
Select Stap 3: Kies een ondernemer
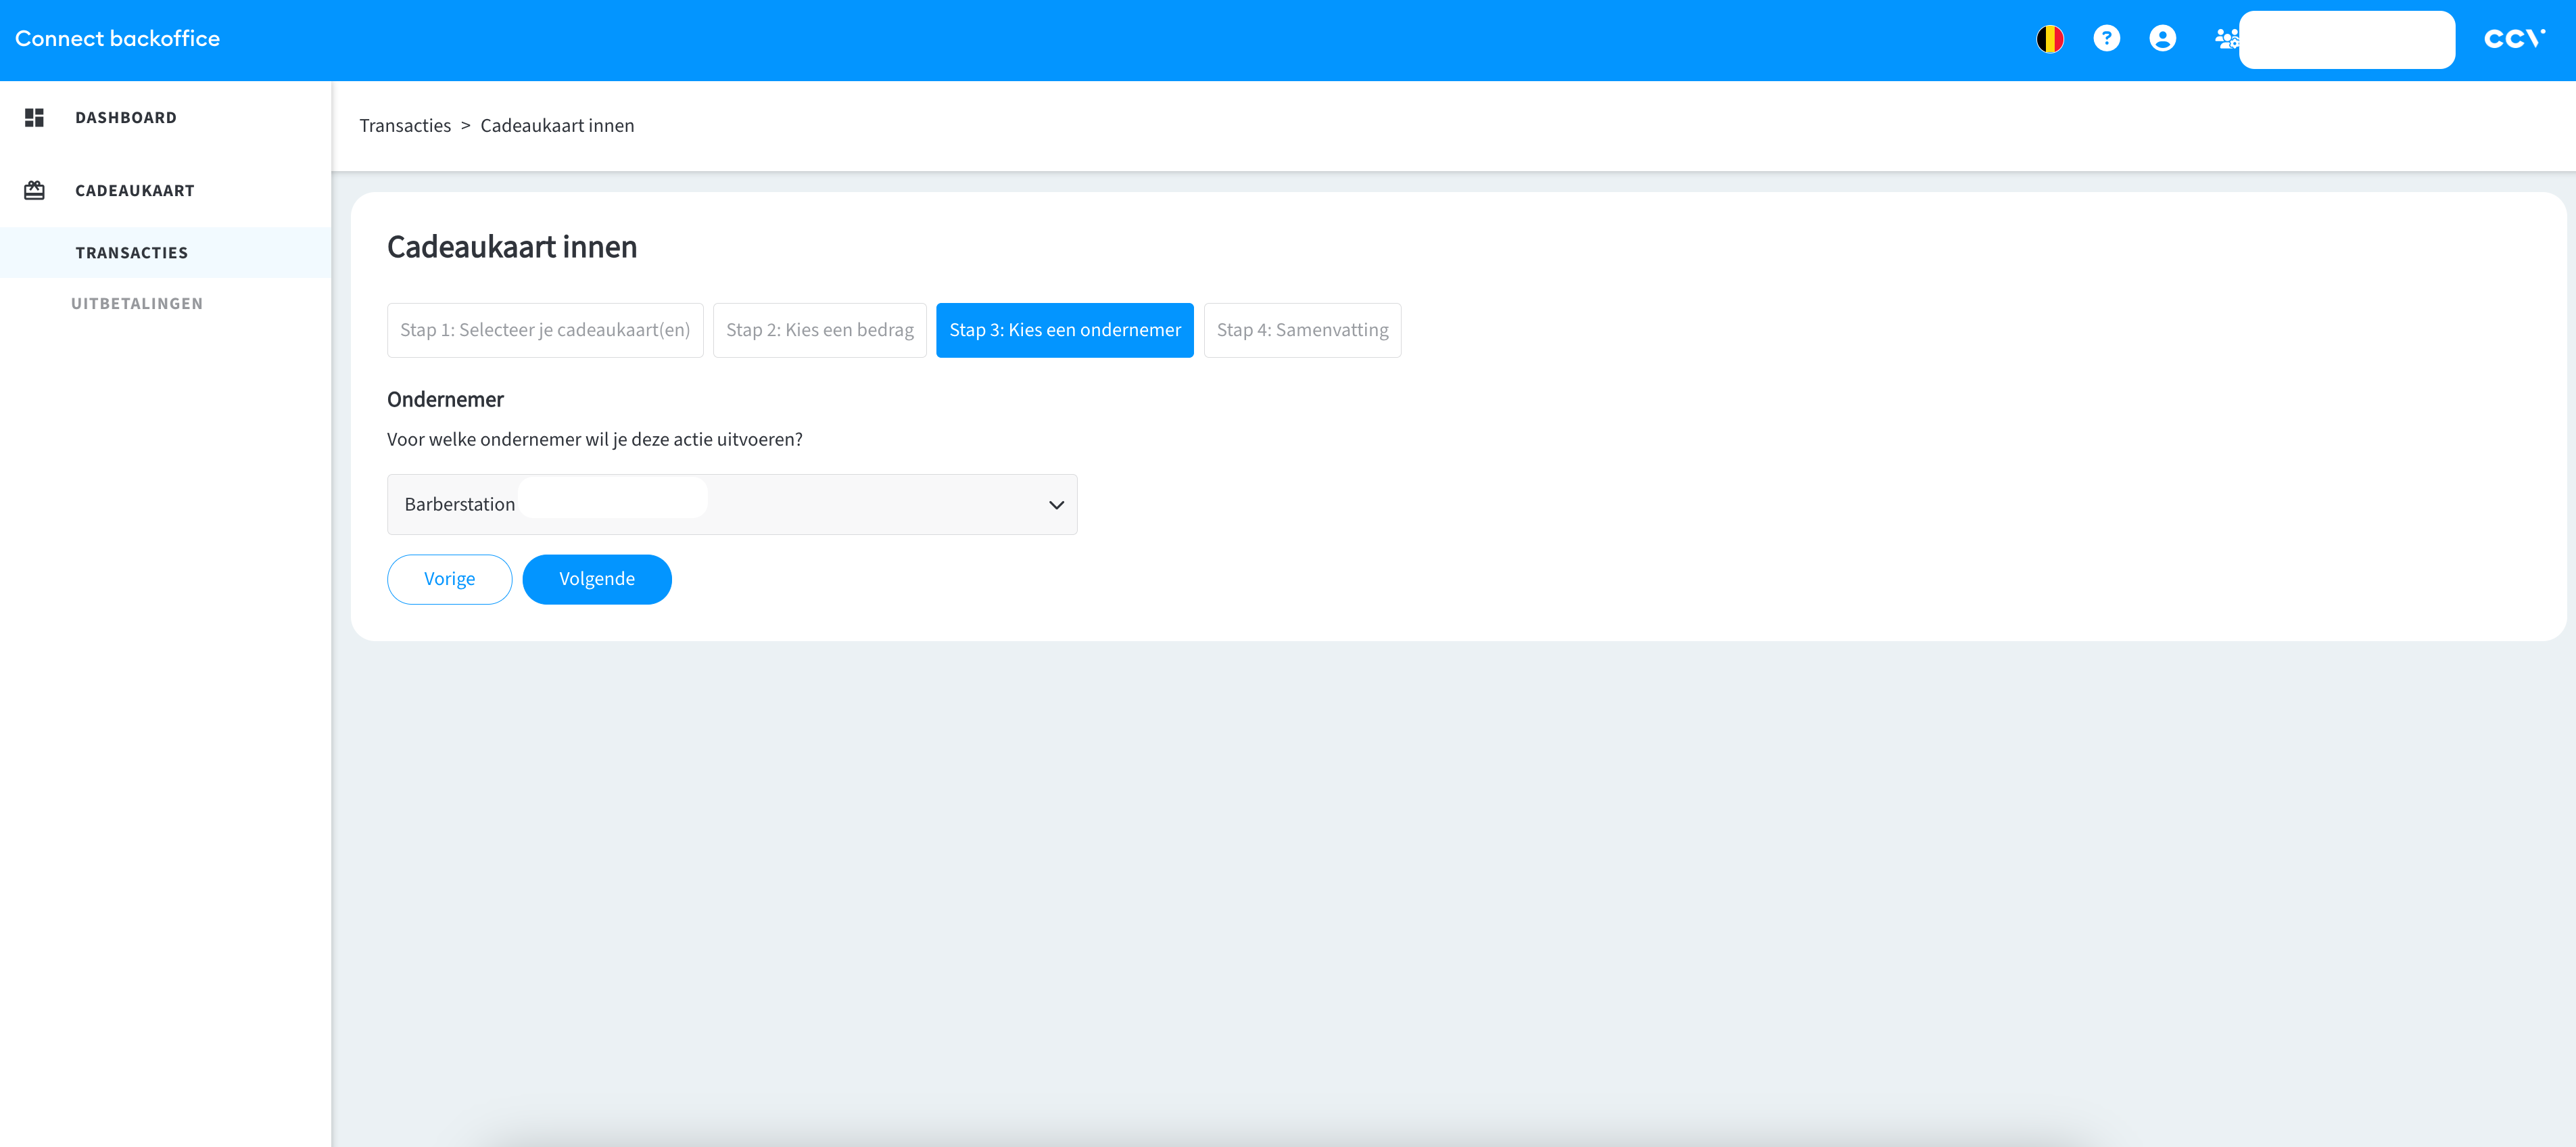1064,330
